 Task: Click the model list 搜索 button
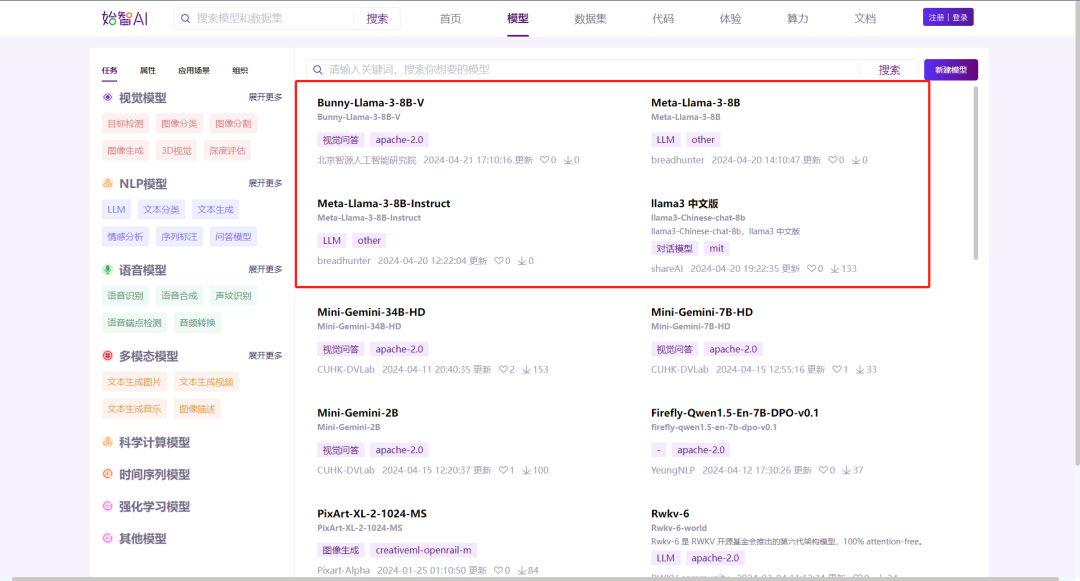point(889,70)
